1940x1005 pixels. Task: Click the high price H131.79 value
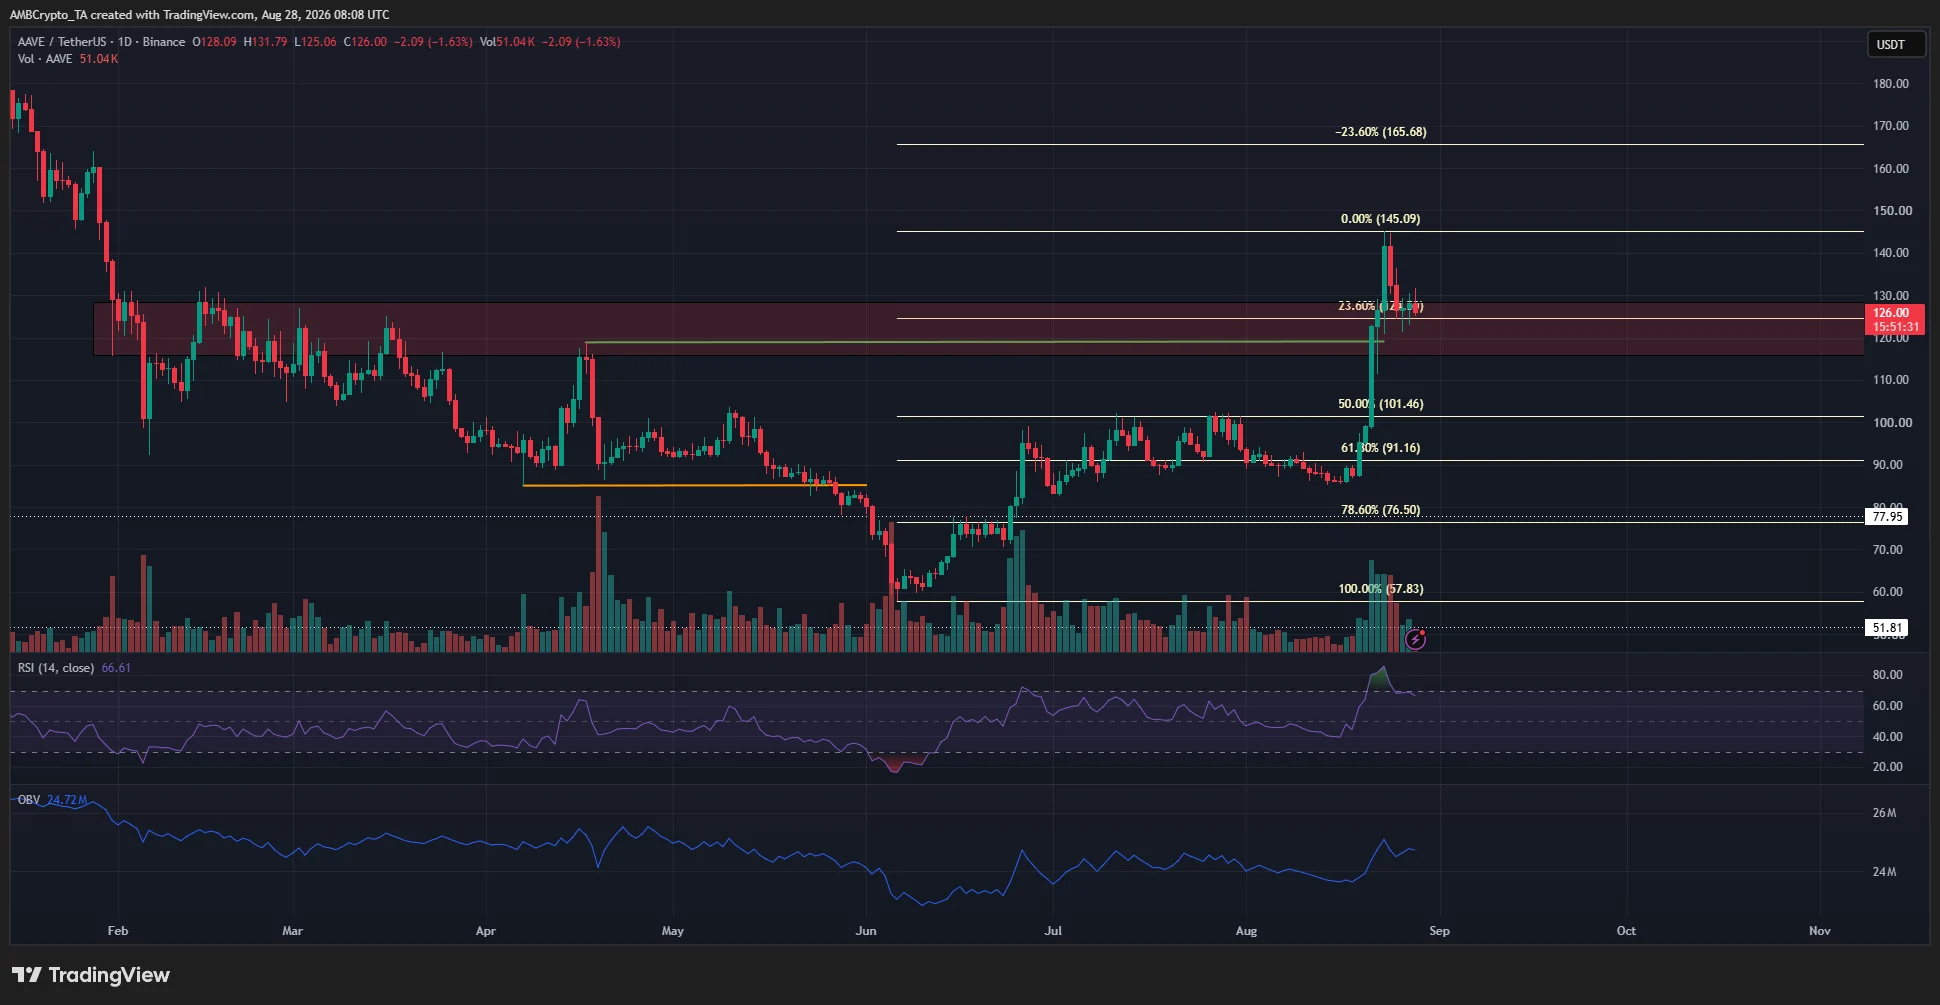[266, 42]
